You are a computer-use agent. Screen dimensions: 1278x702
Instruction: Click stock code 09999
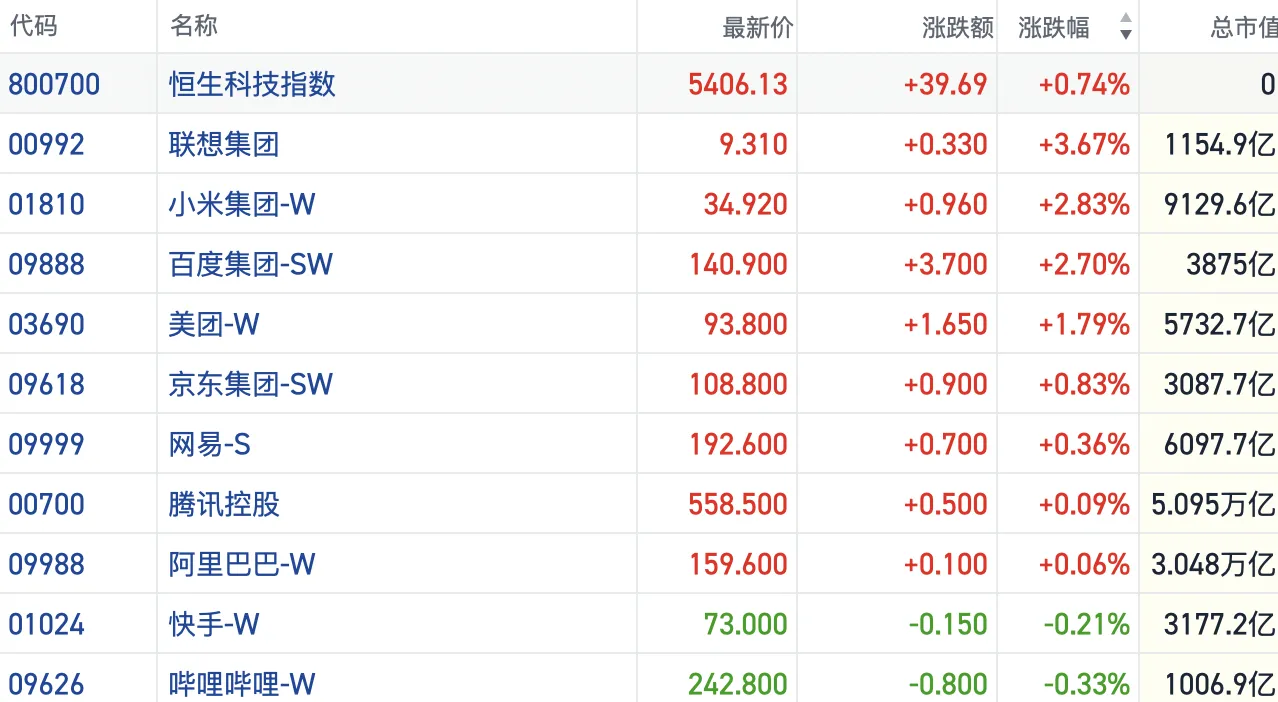tap(46, 444)
